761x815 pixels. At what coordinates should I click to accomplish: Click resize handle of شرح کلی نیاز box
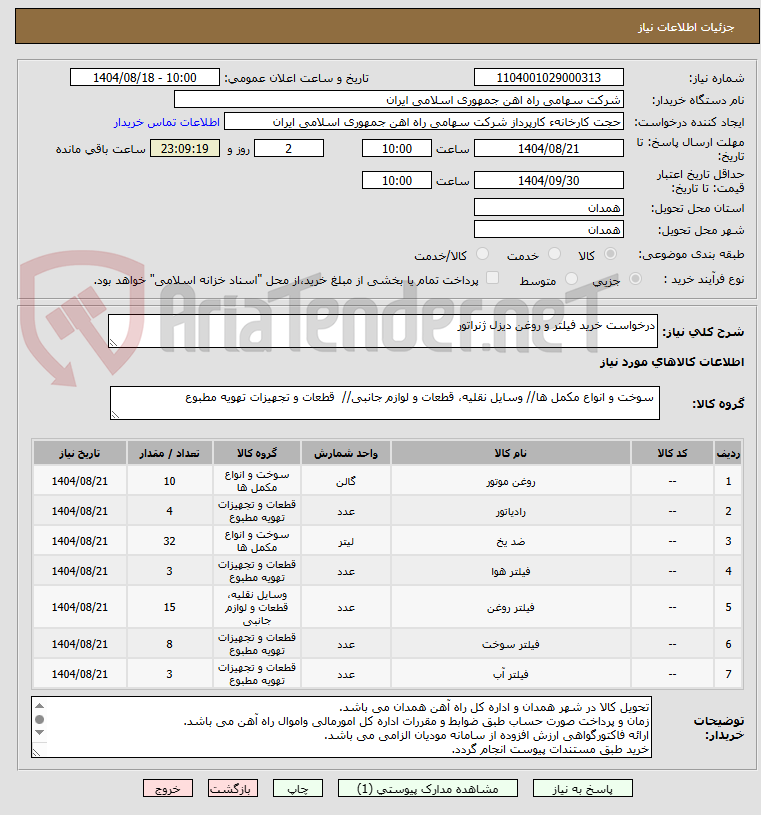[x=113, y=343]
